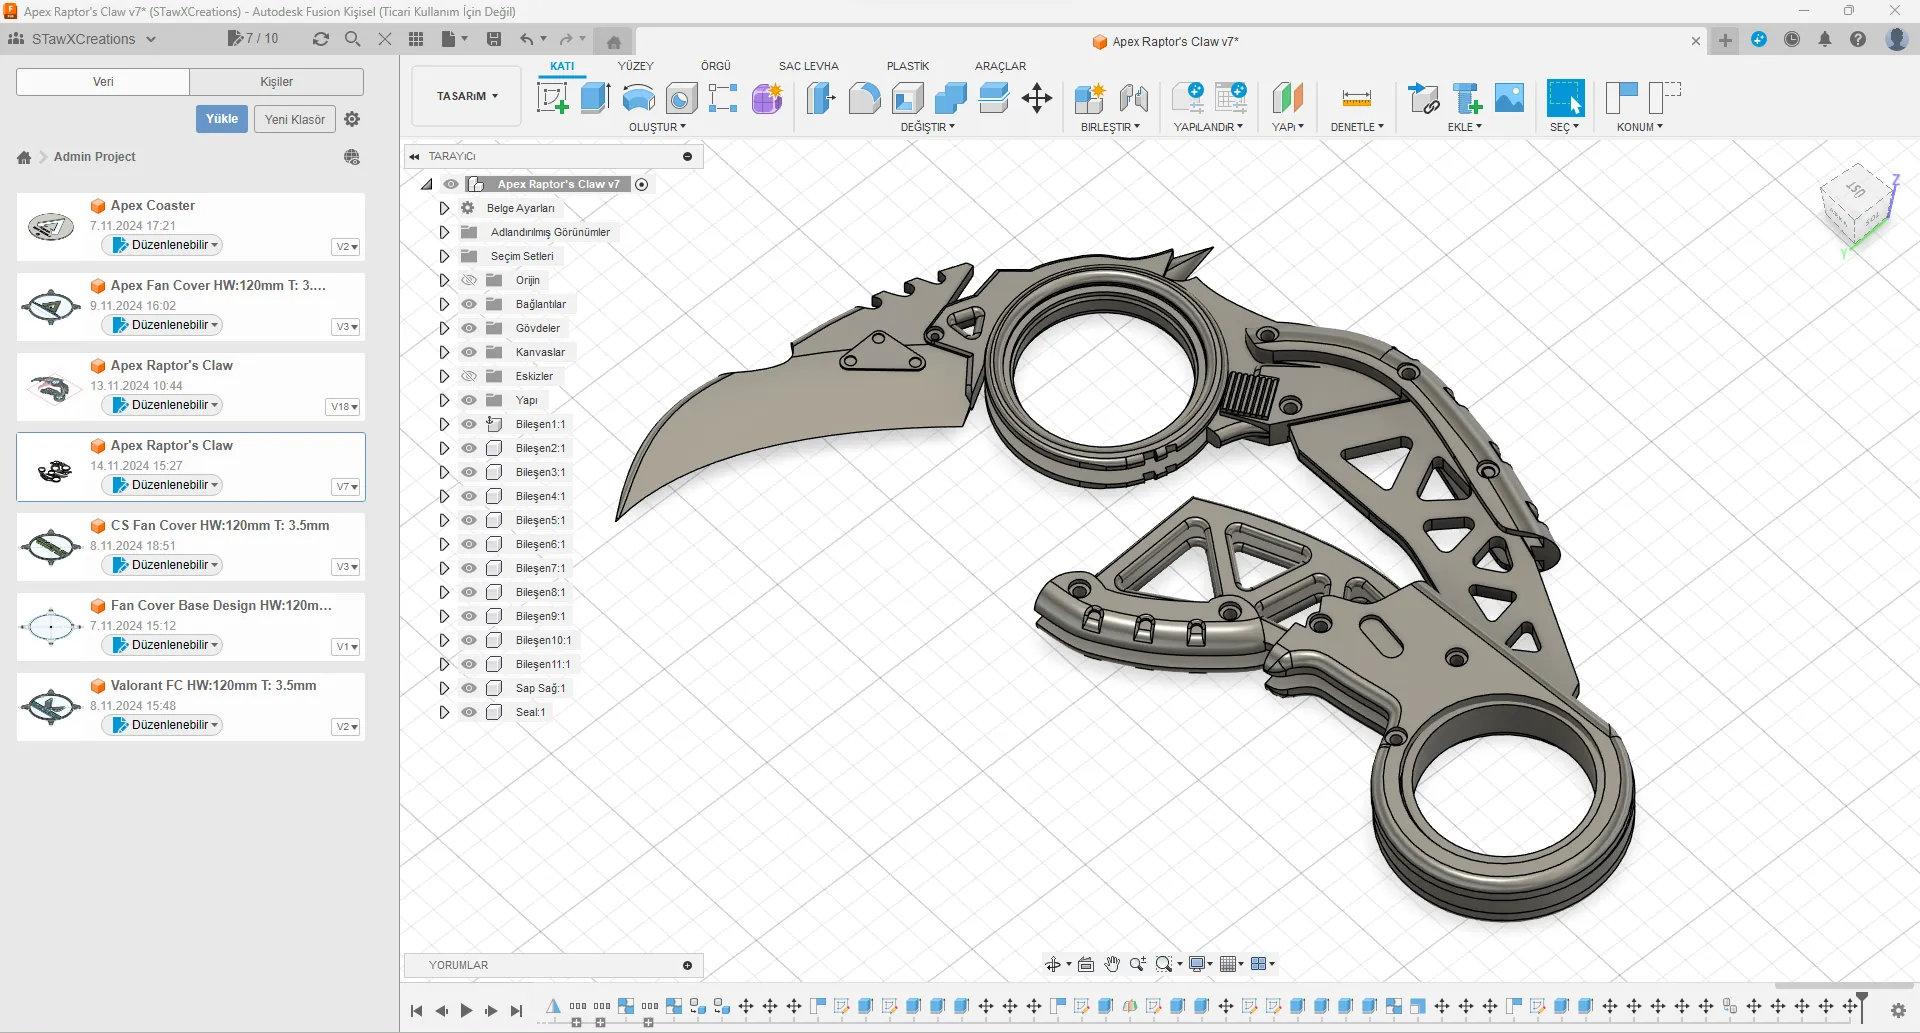This screenshot has height=1033, width=1920.
Task: Toggle visibility of Eskizler folder
Action: [x=469, y=376]
